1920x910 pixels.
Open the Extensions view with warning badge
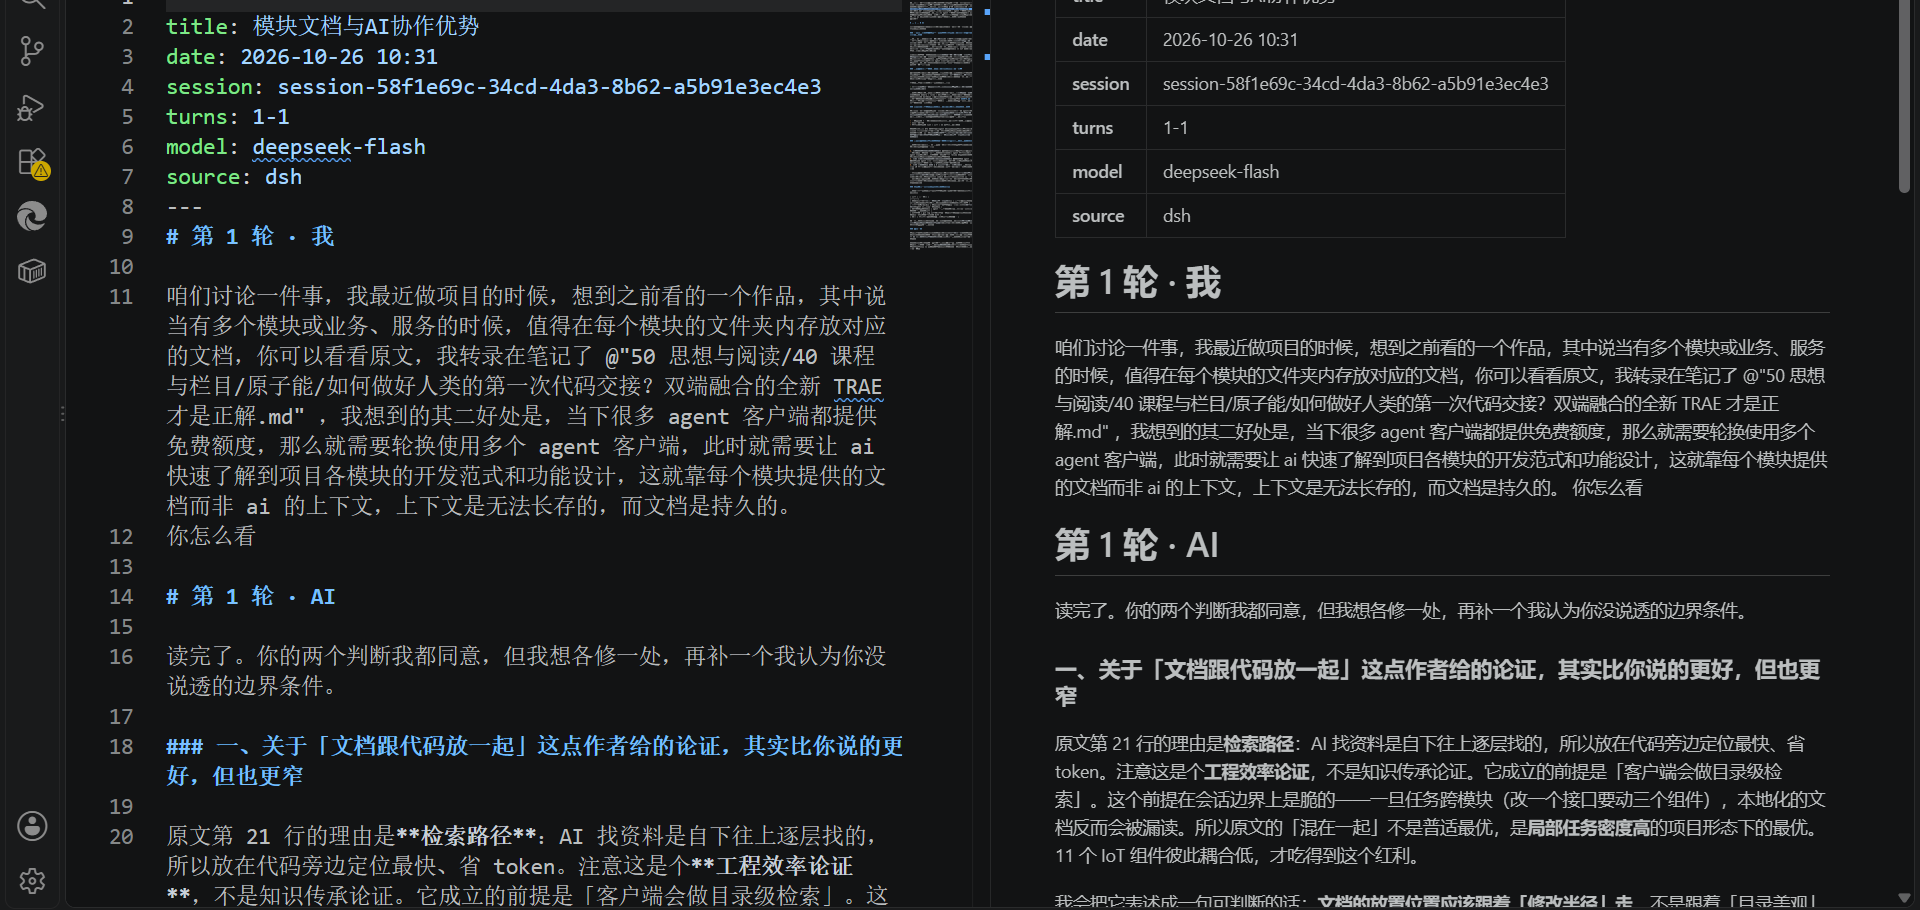(x=32, y=163)
